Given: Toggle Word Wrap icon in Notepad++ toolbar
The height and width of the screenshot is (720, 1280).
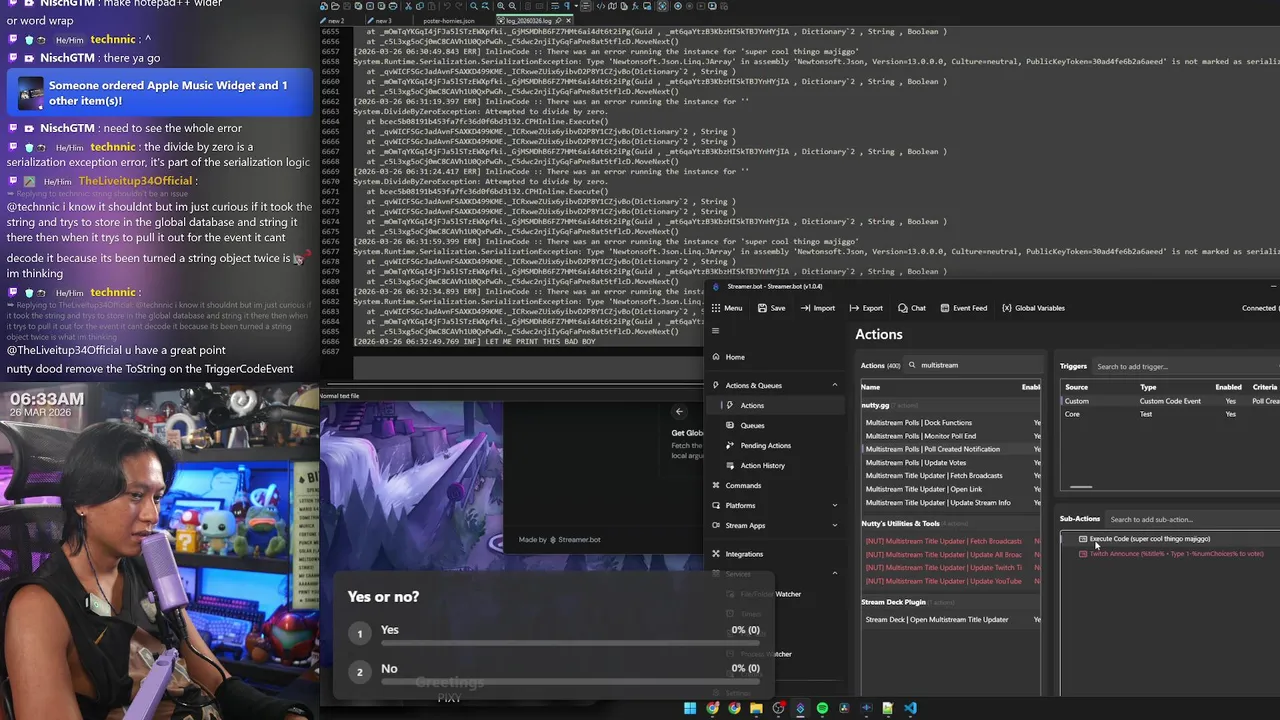Looking at the screenshot, I should click(555, 6).
